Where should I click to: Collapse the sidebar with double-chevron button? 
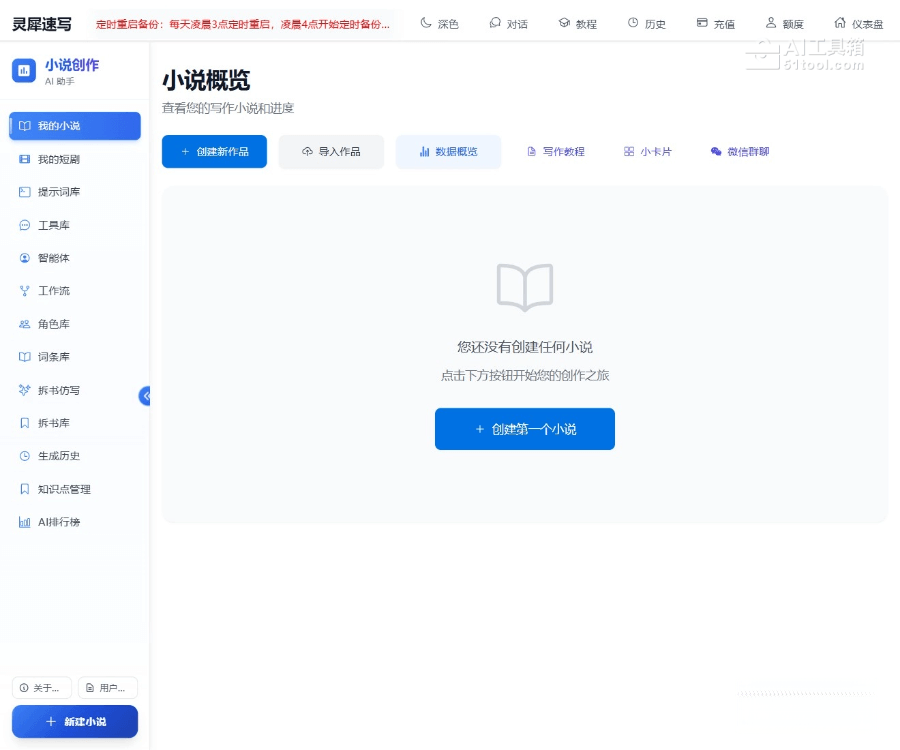(x=145, y=396)
